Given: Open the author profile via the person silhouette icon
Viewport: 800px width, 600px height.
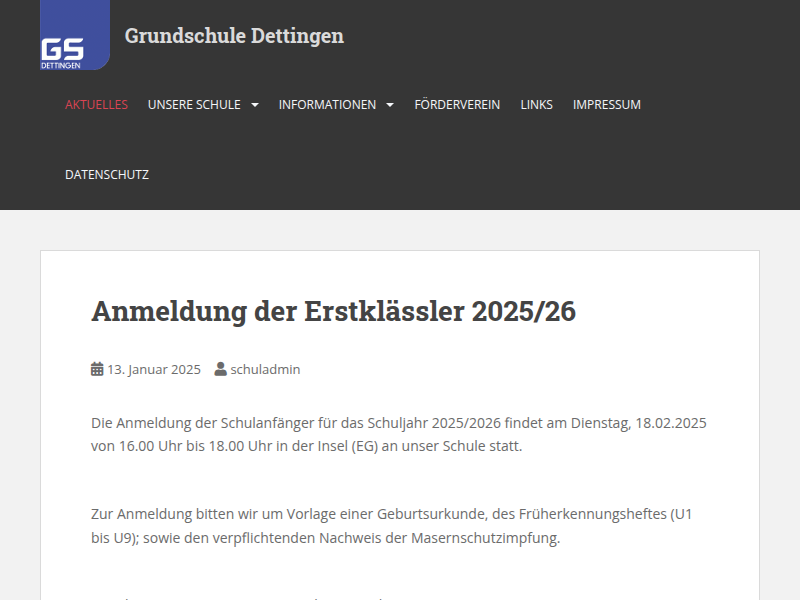Looking at the screenshot, I should [220, 368].
